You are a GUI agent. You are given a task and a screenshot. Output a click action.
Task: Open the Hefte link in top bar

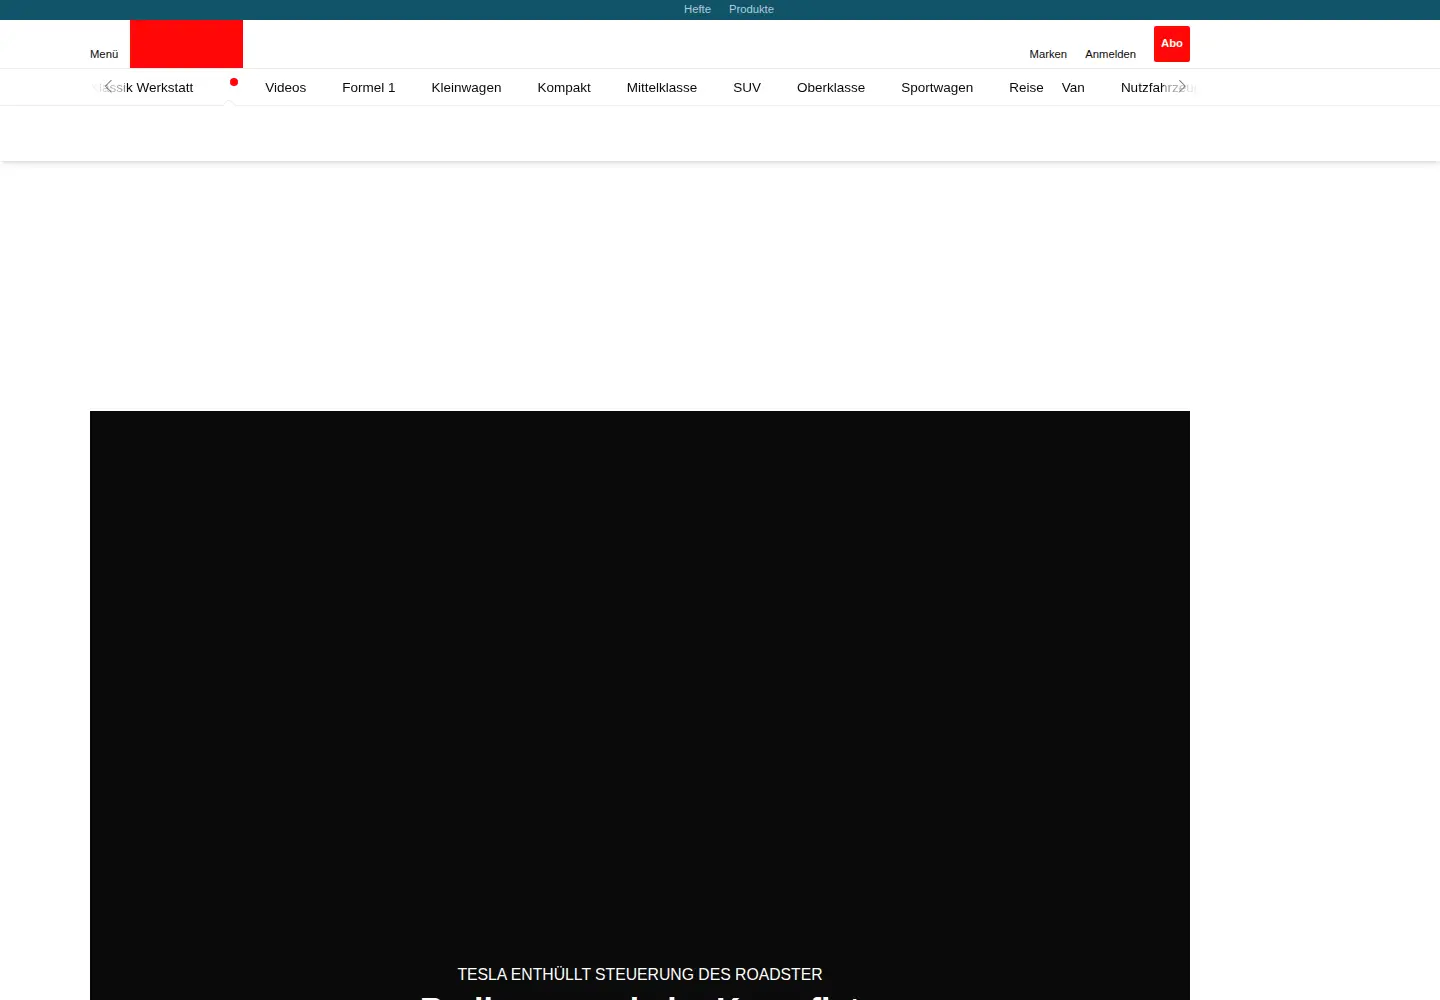coord(697,9)
